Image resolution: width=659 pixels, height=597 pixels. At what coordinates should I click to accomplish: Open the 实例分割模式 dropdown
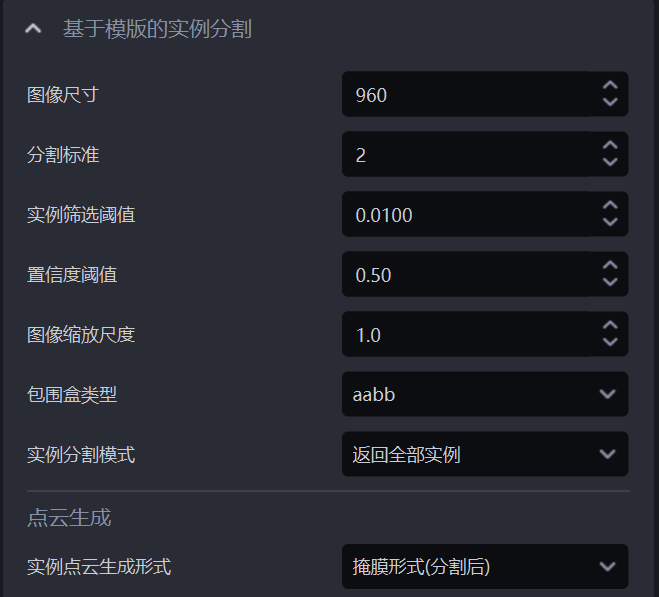click(484, 454)
